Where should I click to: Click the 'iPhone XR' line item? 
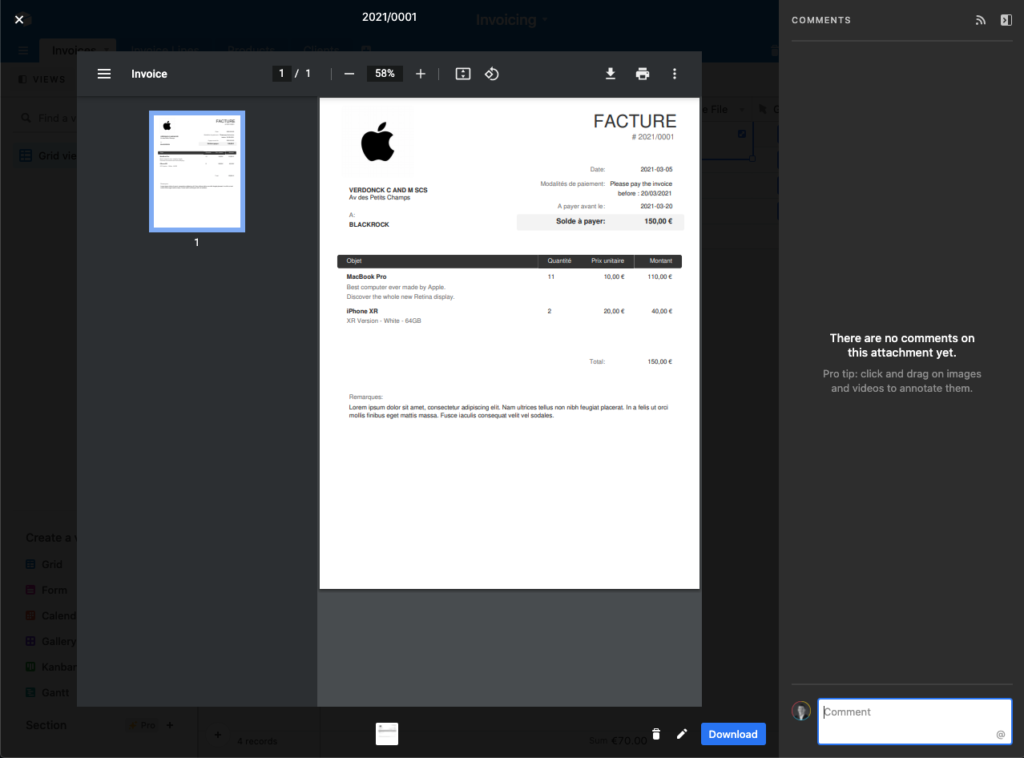[362, 311]
